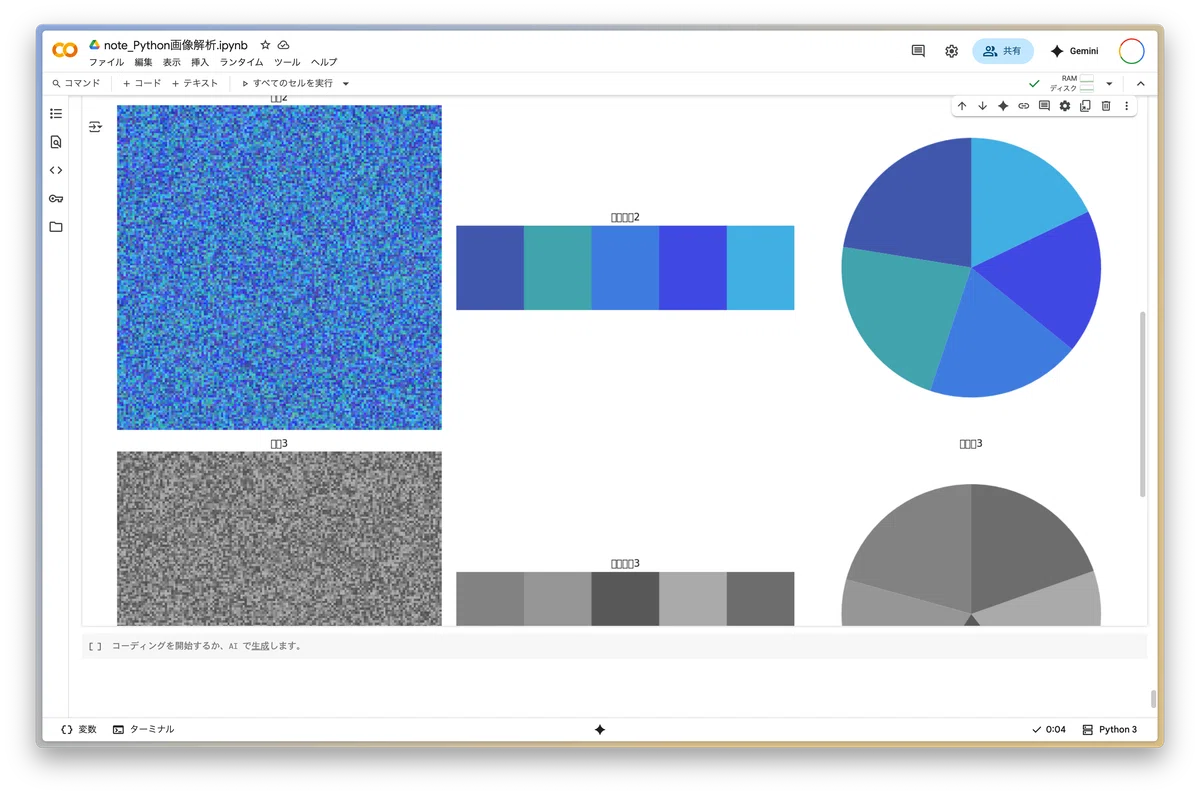This screenshot has width=1200, height=795.
Task: Open the cell editor settings gear
Action: click(1065, 106)
